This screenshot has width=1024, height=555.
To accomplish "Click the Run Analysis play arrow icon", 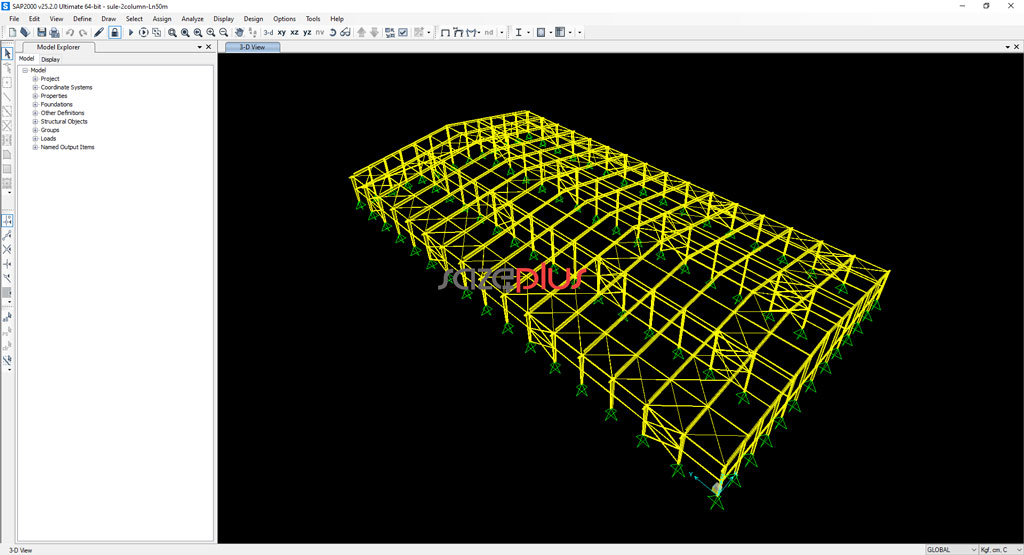I will coord(131,32).
